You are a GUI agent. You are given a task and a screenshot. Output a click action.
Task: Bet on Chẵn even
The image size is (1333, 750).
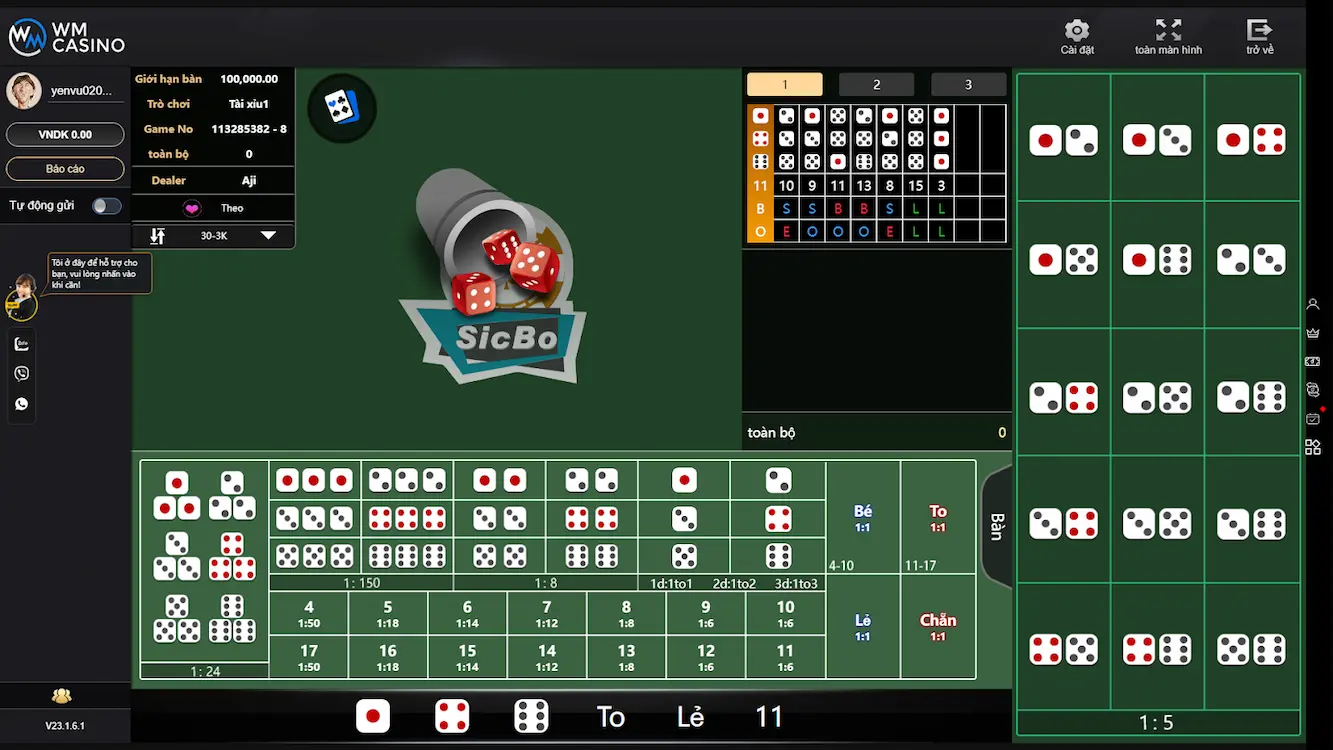938,627
